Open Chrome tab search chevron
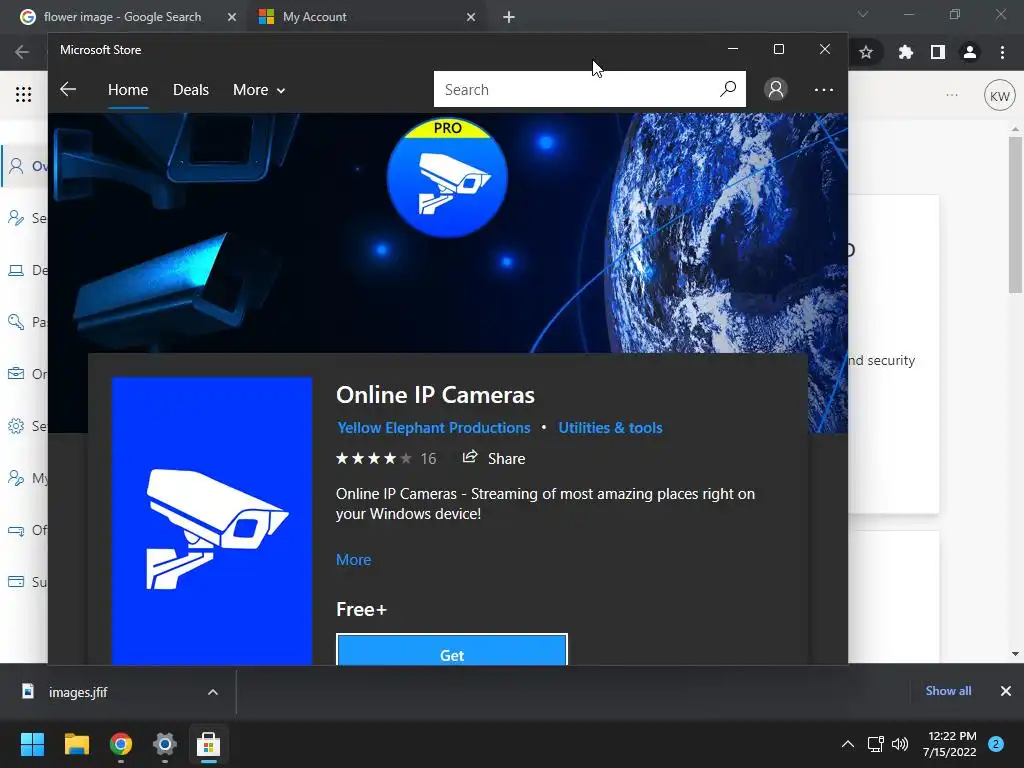 (863, 14)
